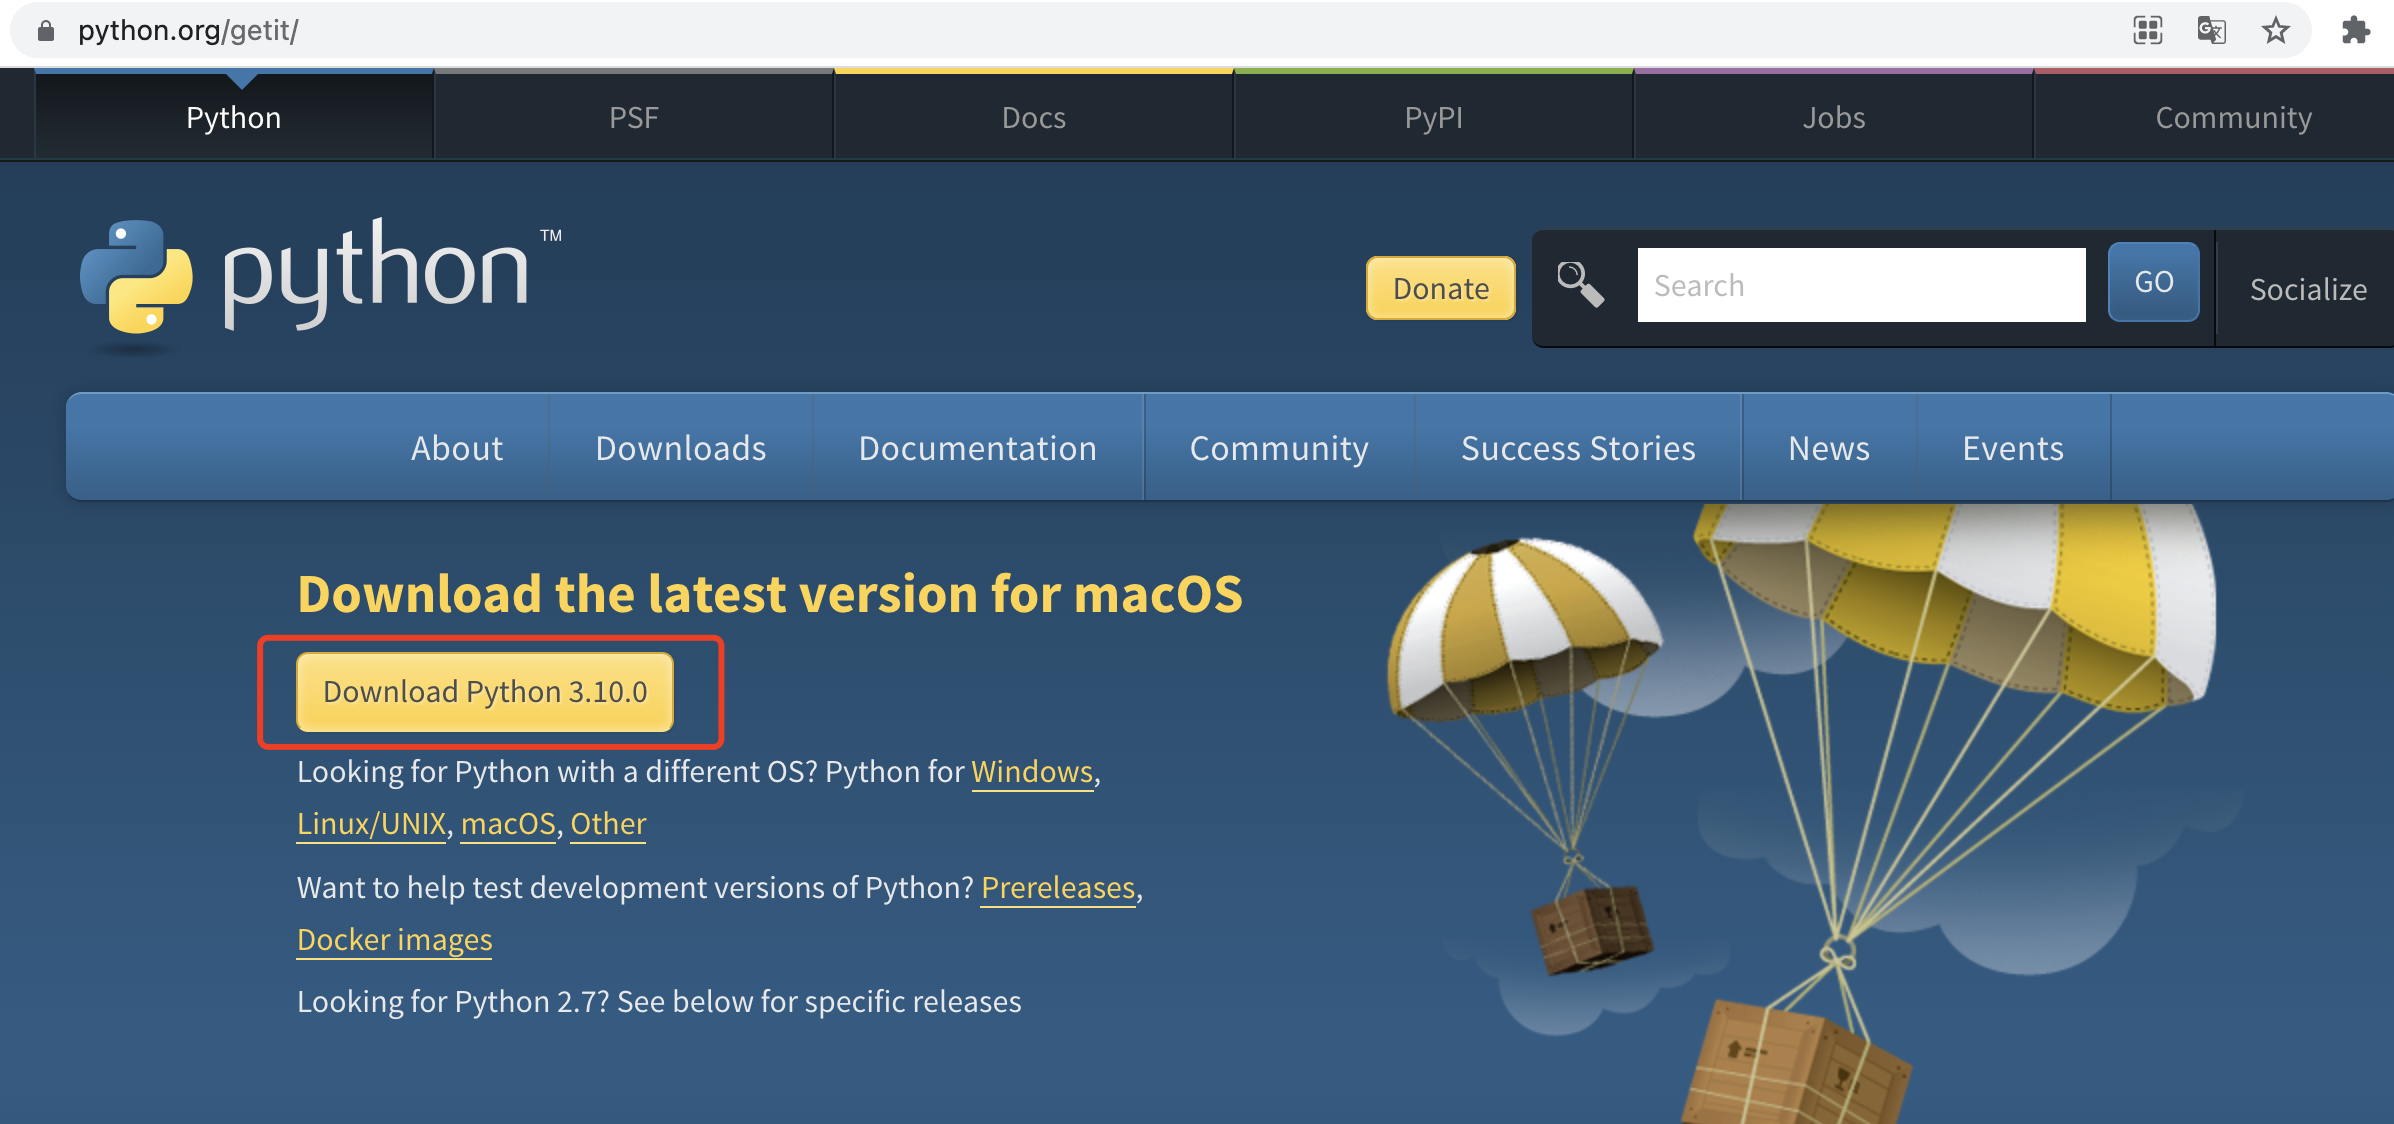Open the Events menu
Screen dimensions: 2394x1124
pos(2013,448)
